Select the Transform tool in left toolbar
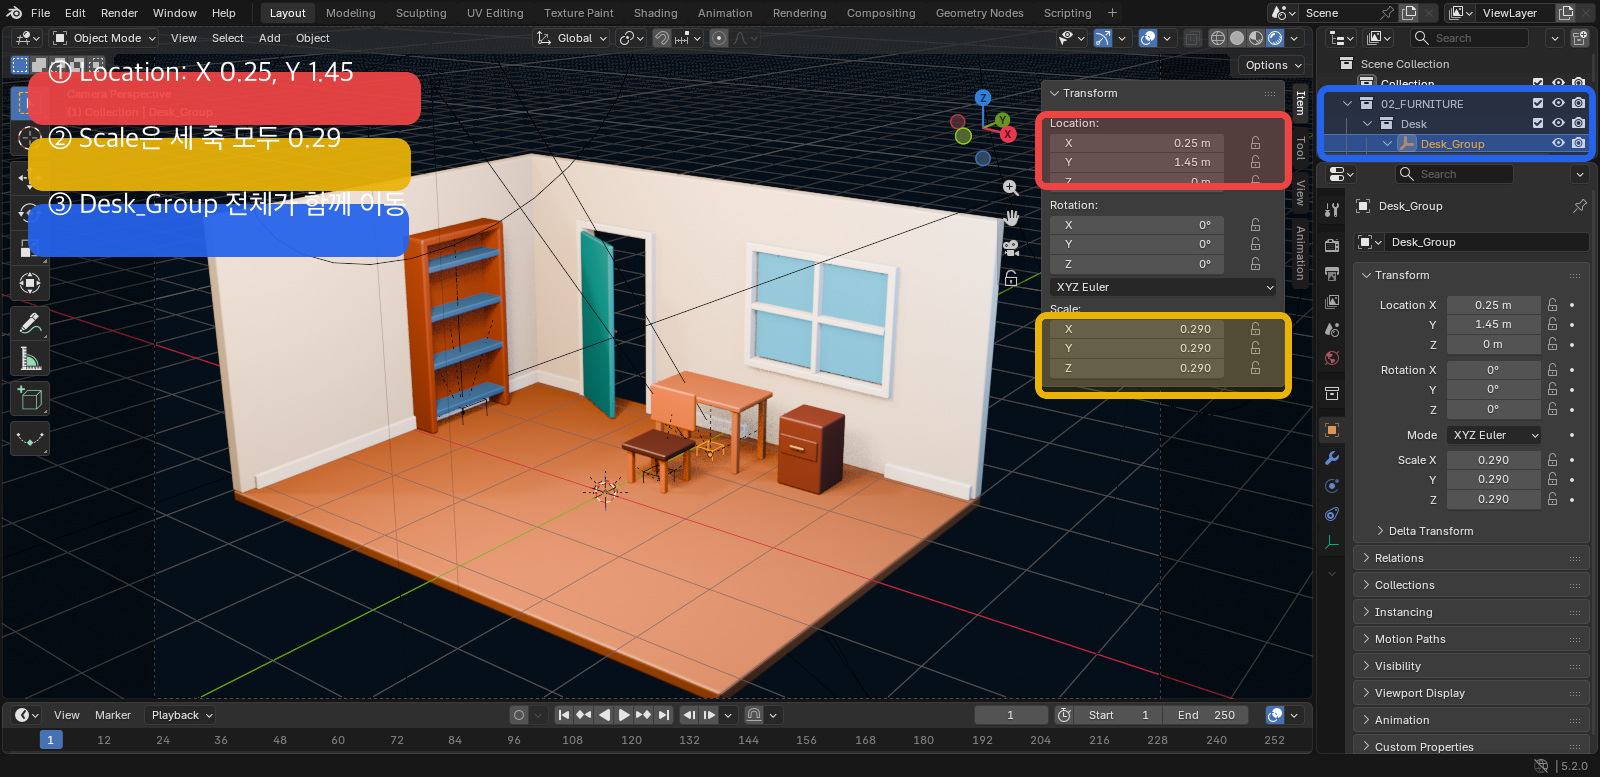Image resolution: width=1600 pixels, height=777 pixels. pyautogui.click(x=30, y=283)
